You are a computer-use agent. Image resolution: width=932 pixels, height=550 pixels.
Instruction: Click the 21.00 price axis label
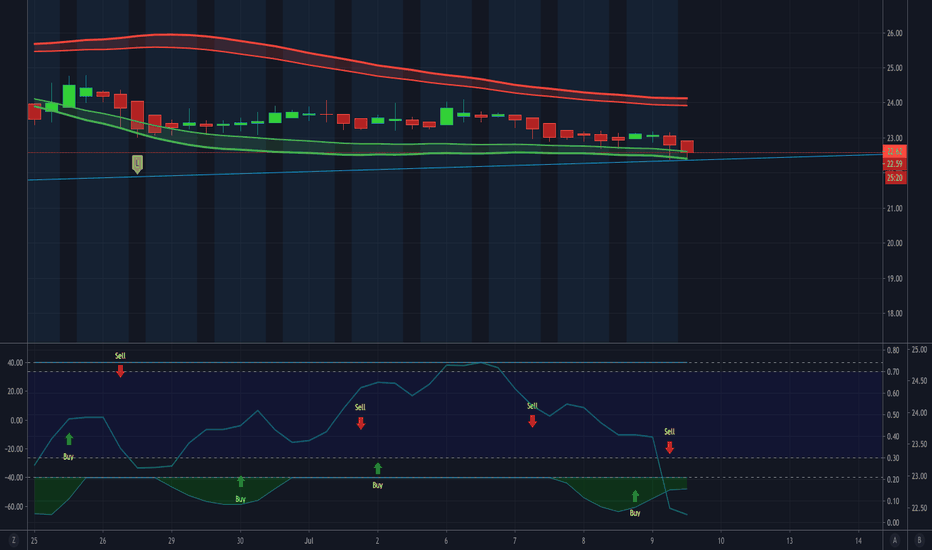click(x=895, y=208)
